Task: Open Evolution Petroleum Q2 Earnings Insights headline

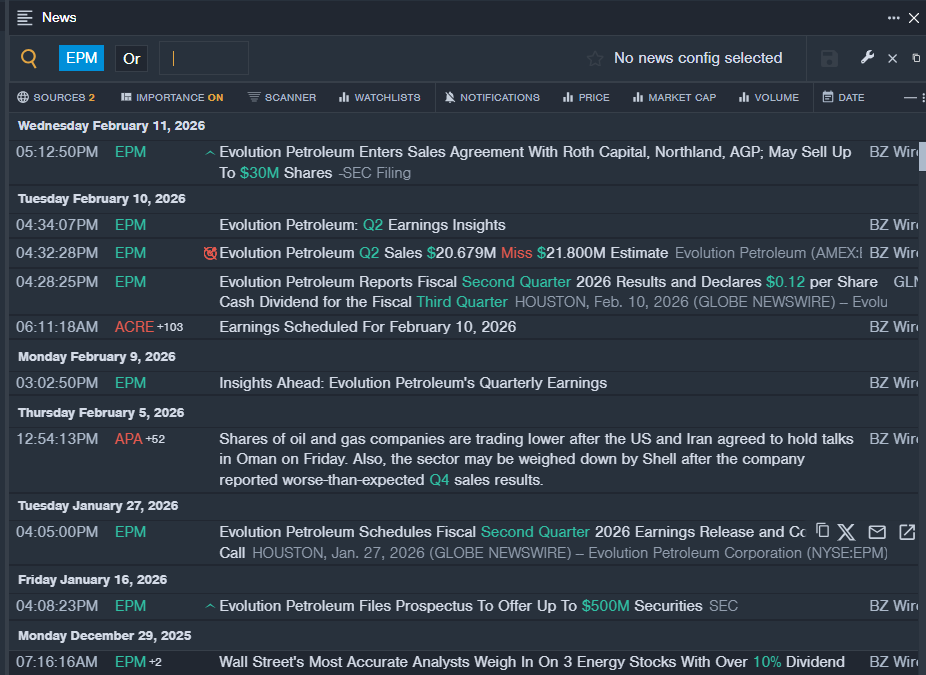Action: pyautogui.click(x=362, y=225)
